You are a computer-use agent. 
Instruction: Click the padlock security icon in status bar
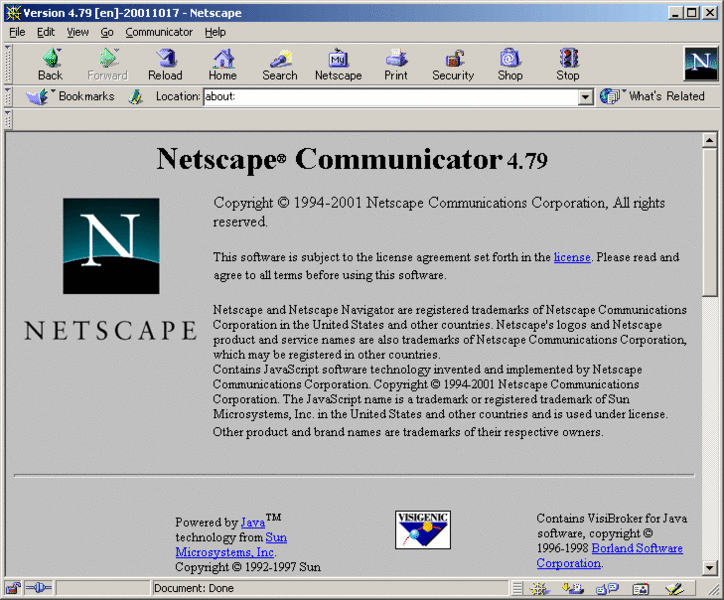13,588
